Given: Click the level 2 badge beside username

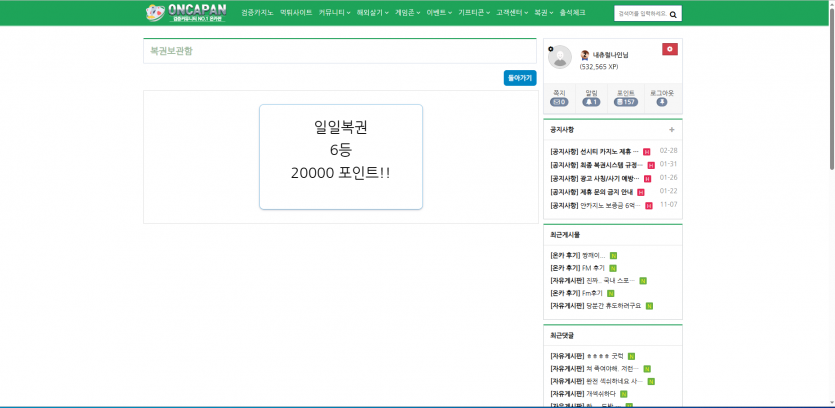Looking at the screenshot, I should [585, 54].
